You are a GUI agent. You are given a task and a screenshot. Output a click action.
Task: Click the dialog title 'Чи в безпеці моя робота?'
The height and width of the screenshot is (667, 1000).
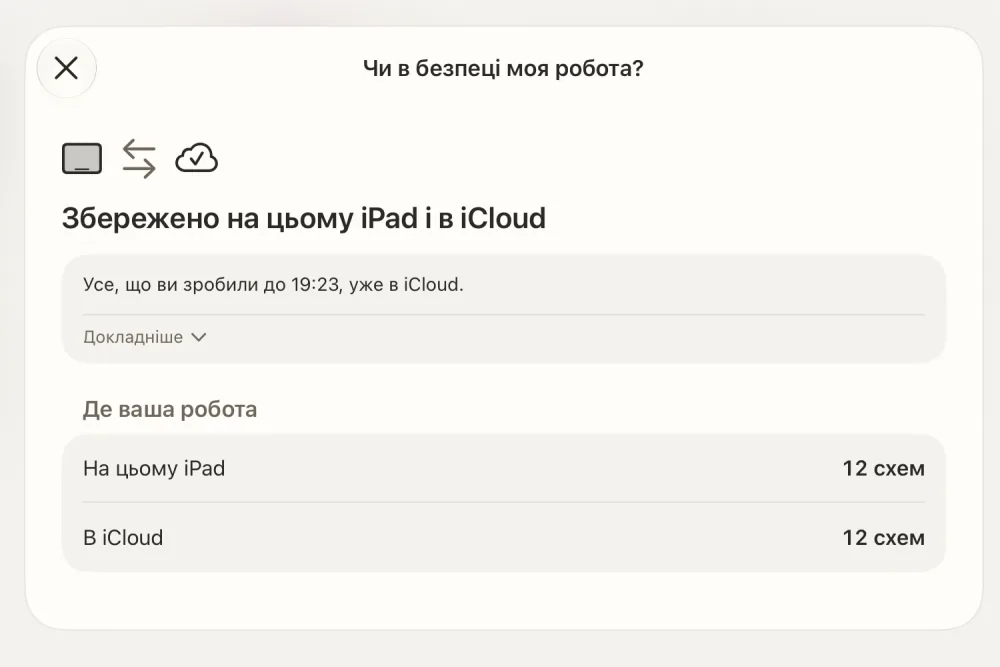pyautogui.click(x=503, y=68)
